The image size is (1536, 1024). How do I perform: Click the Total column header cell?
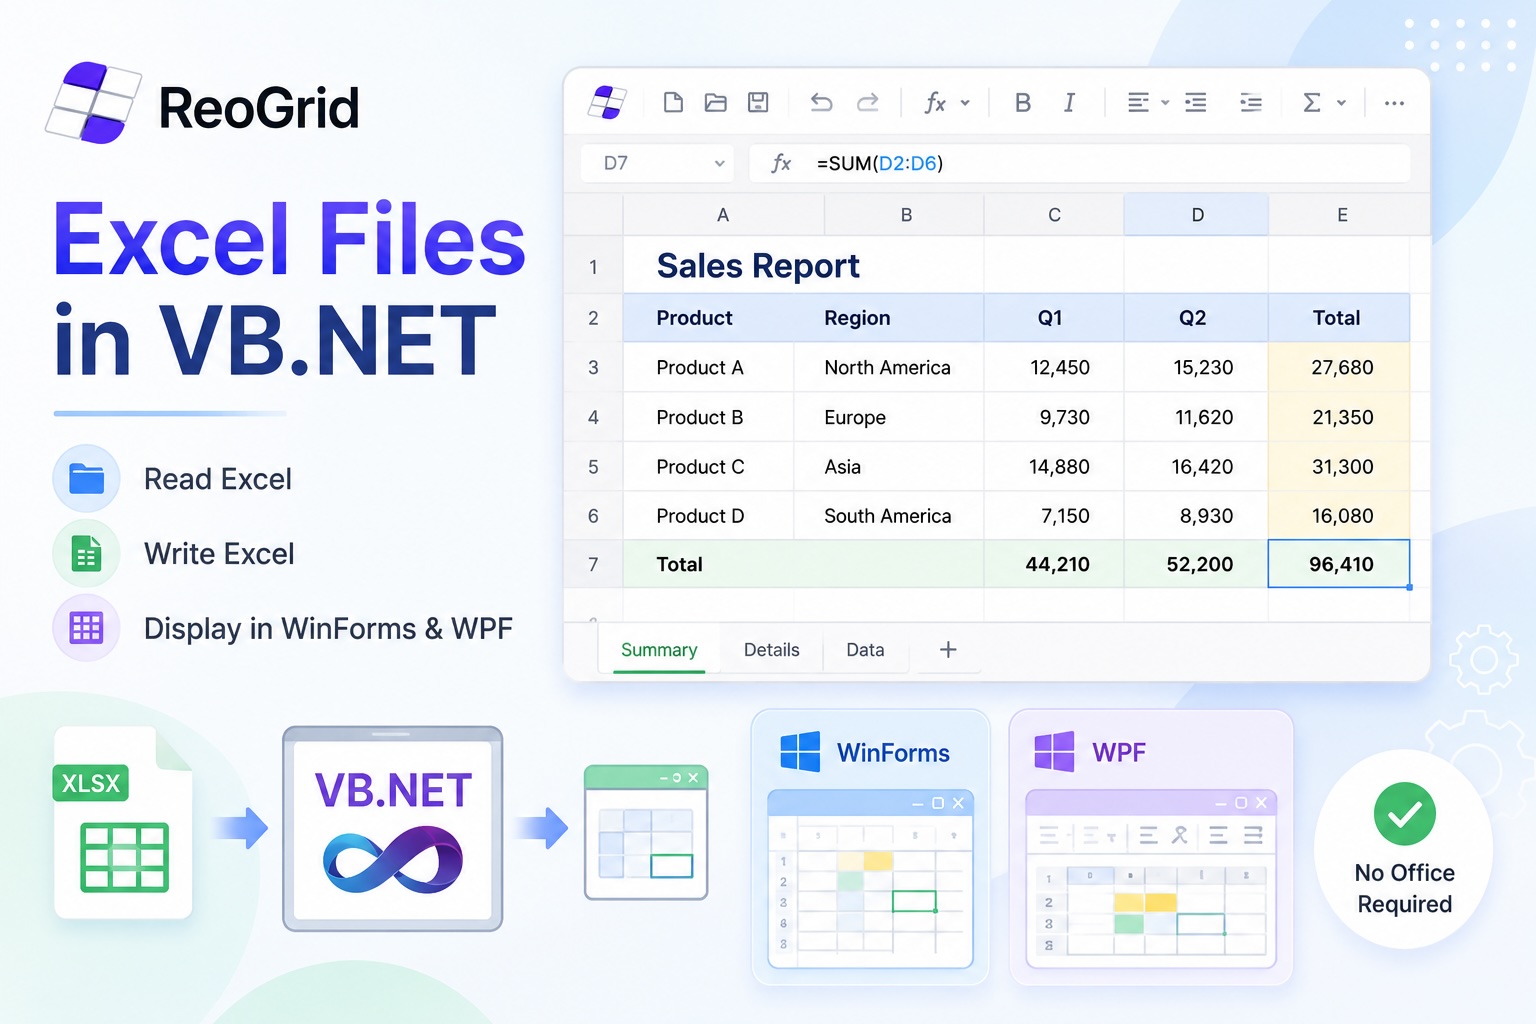pos(1339,318)
